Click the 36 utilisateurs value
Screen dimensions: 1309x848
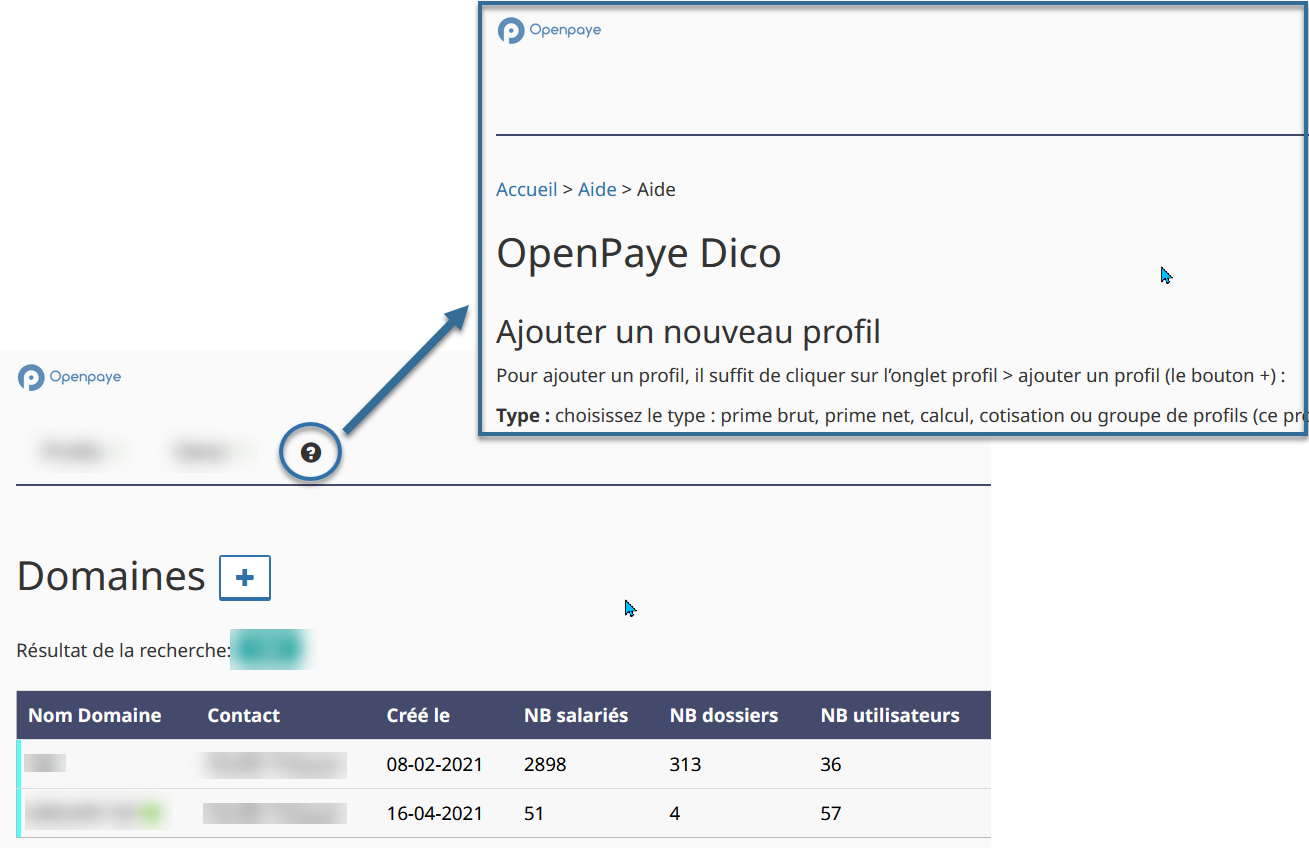click(x=831, y=765)
